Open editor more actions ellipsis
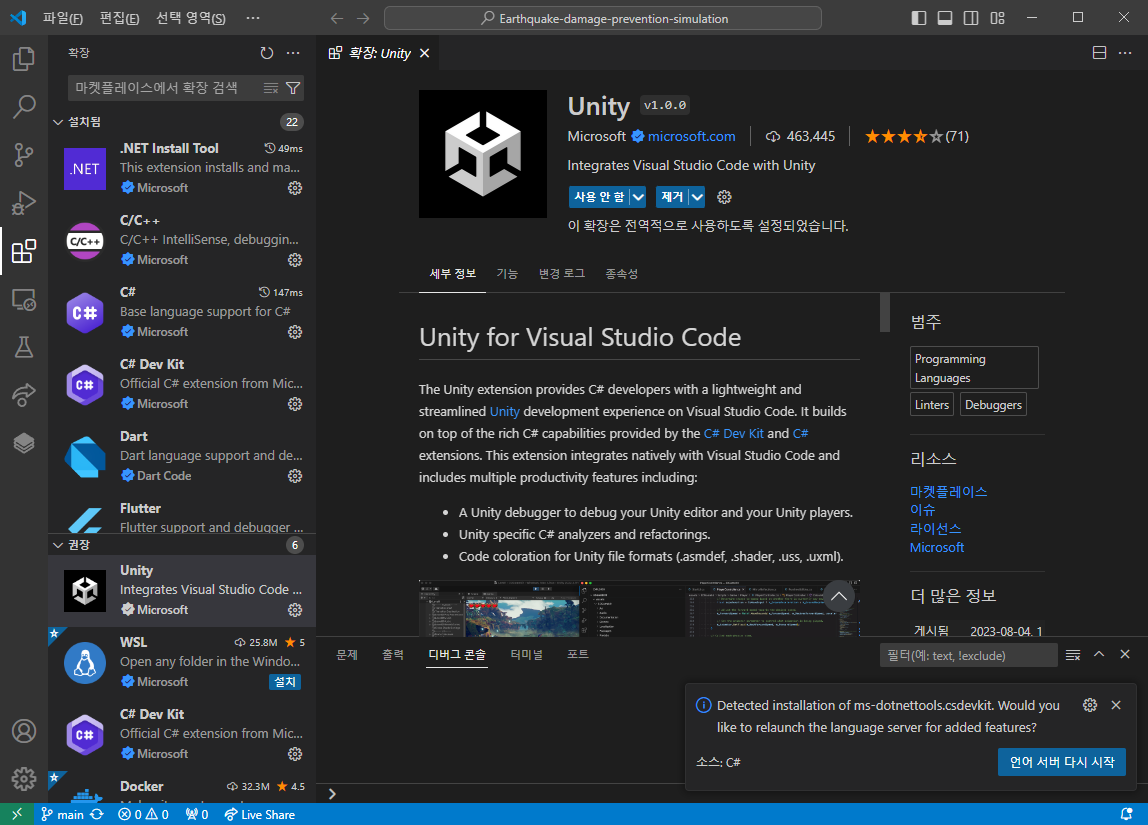 pyautogui.click(x=1125, y=53)
